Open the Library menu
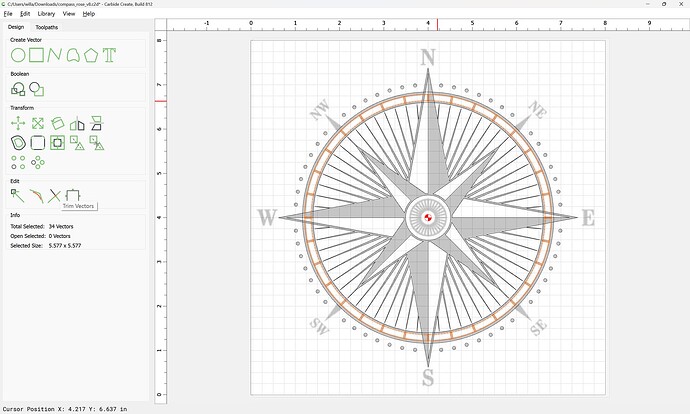 click(x=46, y=14)
